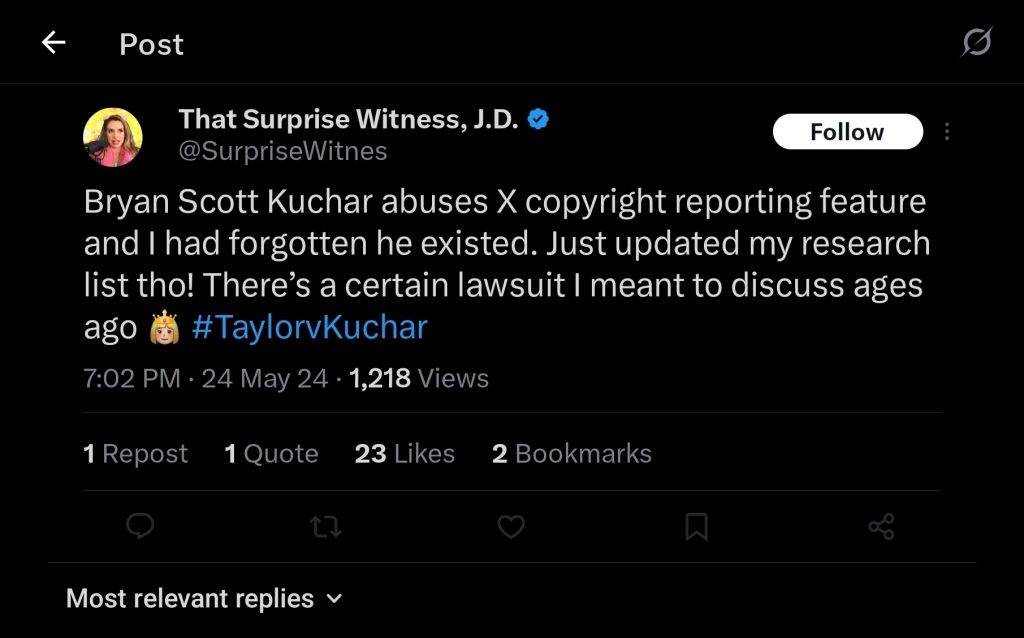
Task: Go back using the left arrow
Action: coord(53,43)
